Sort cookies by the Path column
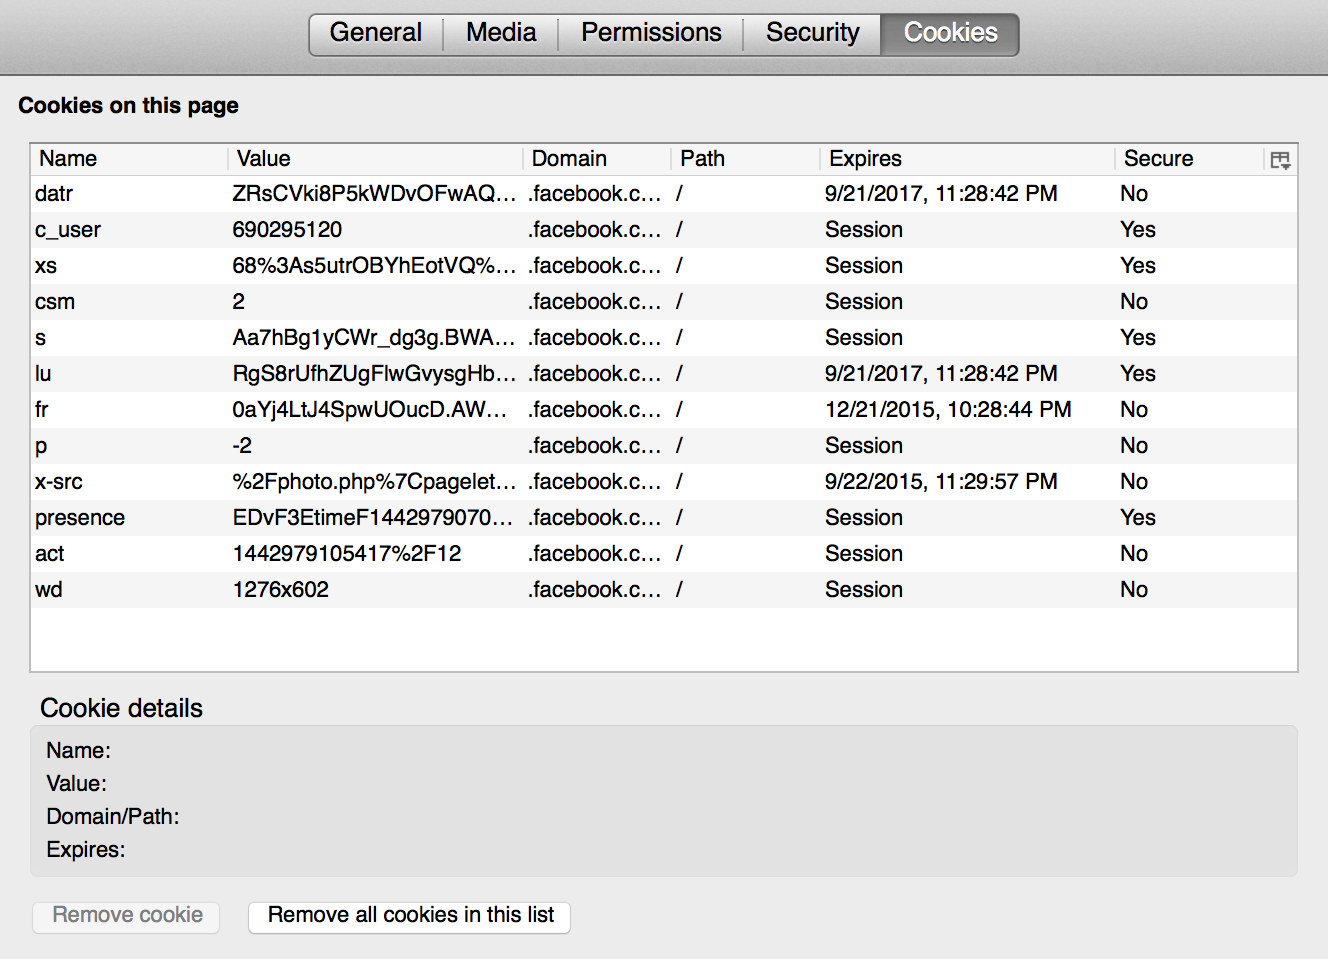This screenshot has height=959, width=1328. point(702,159)
